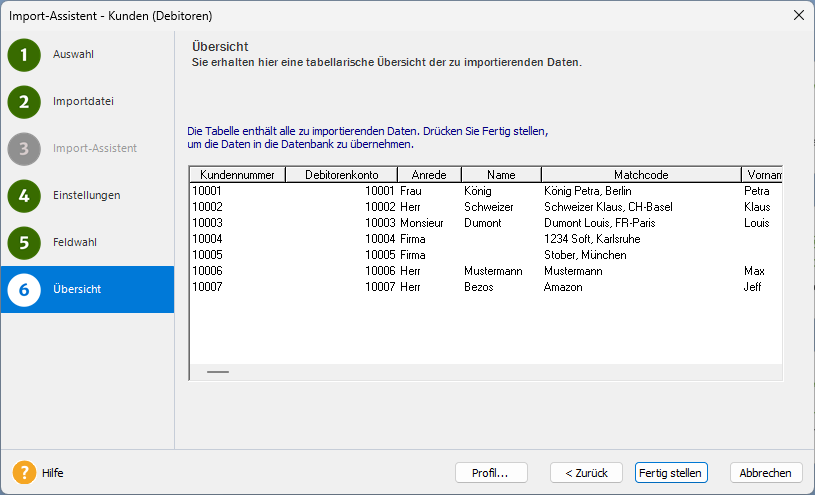Click the Debitorenkonto column header
The width and height of the screenshot is (815, 495).
(x=341, y=175)
